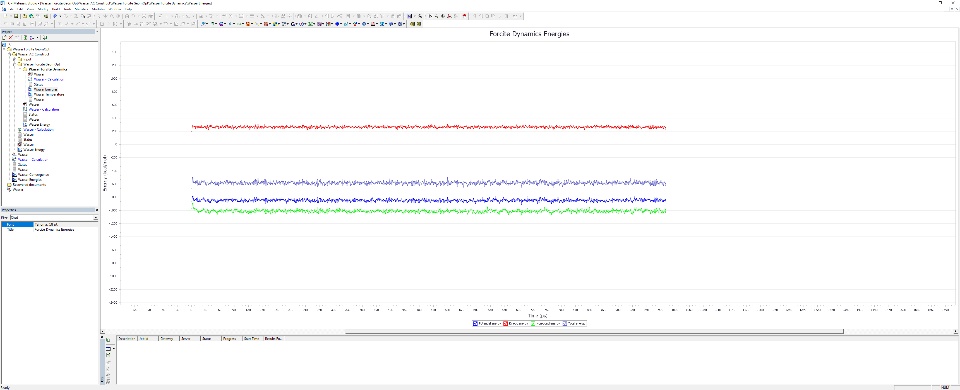Open the Filter dropdown in the Properties panel
The image size is (960, 390).
point(53,218)
